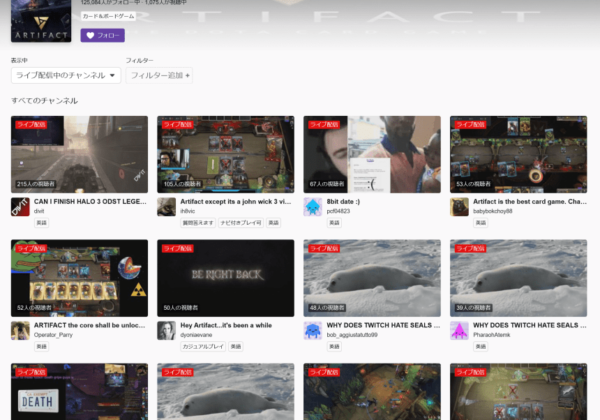The width and height of the screenshot is (600, 420).
Task: Open Hey Artifact...it's been a while title
Action: tap(226, 326)
